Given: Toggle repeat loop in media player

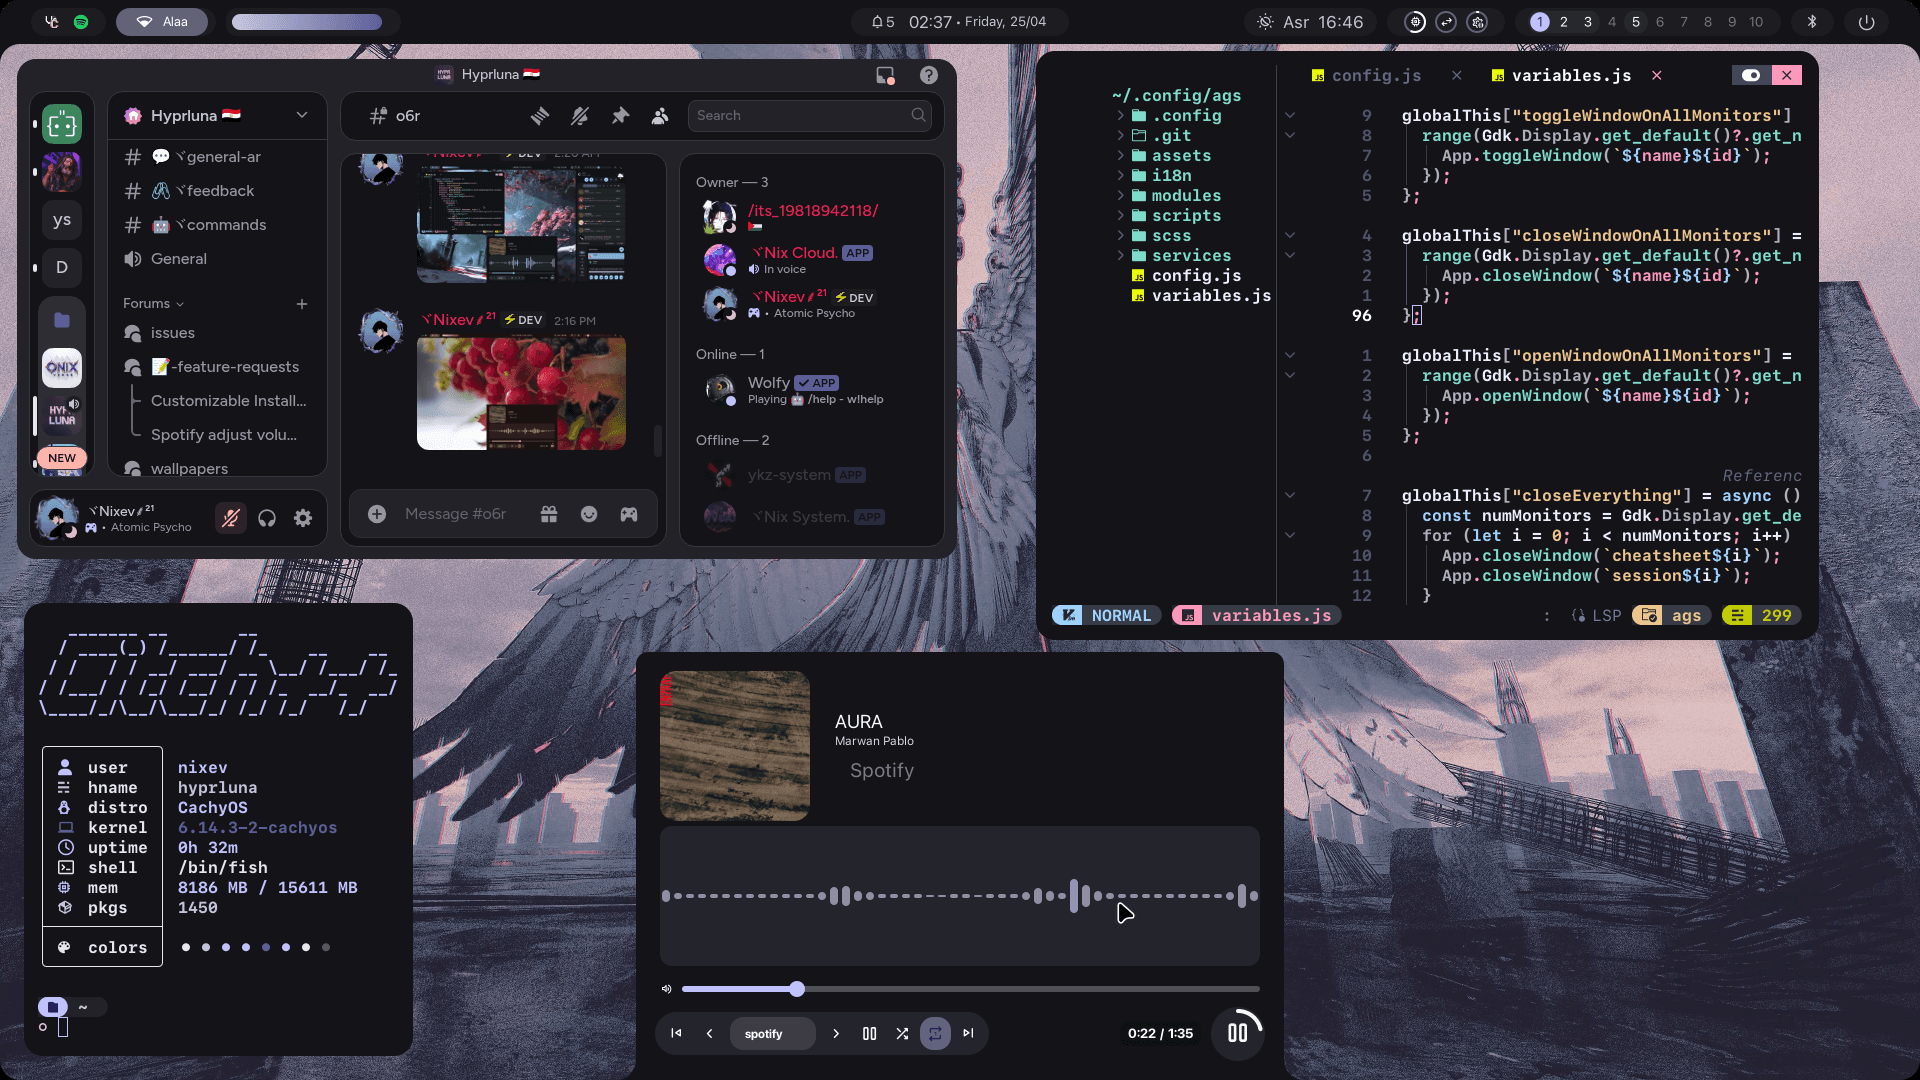Looking at the screenshot, I should click(935, 1033).
